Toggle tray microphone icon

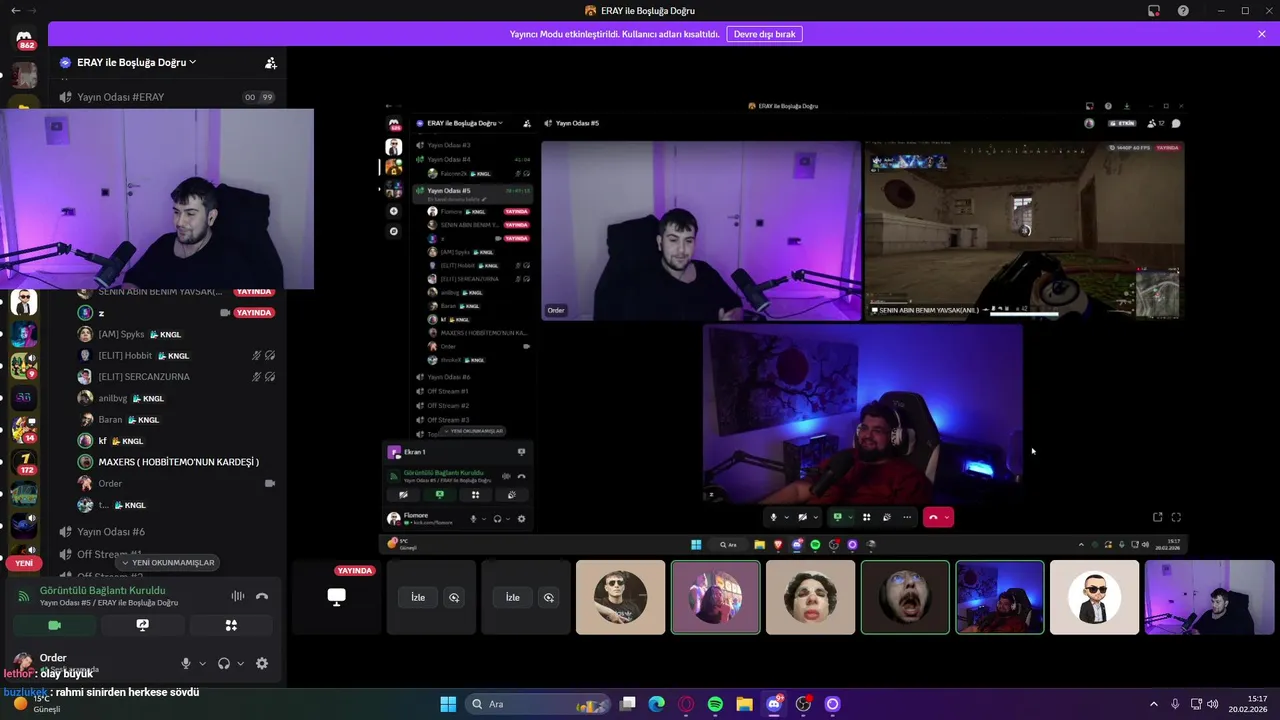pos(1175,704)
